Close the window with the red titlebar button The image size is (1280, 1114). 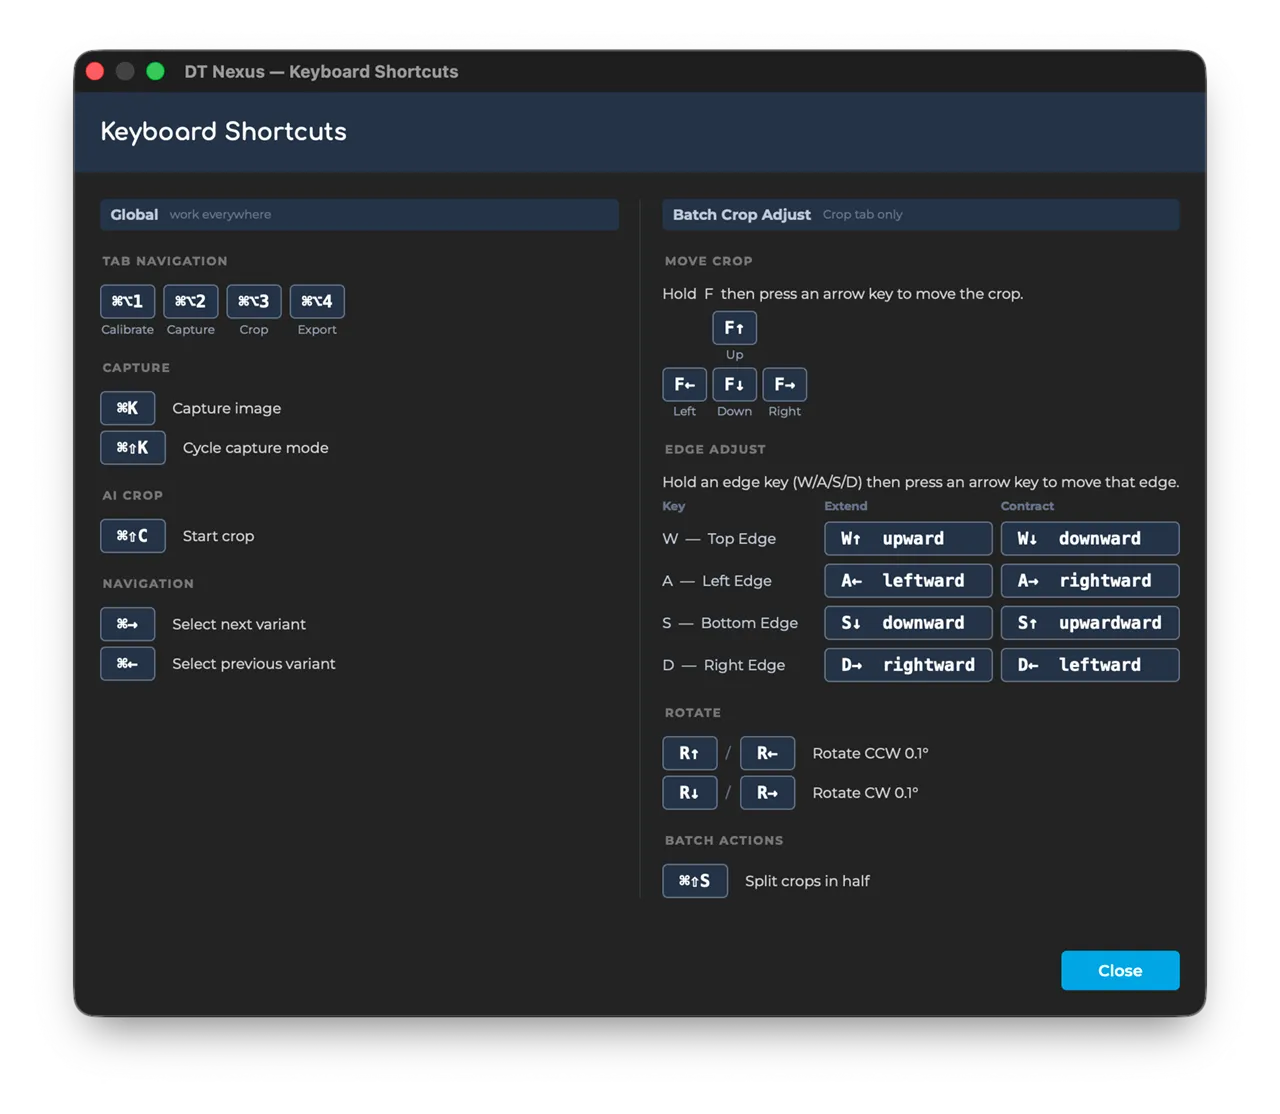click(x=95, y=71)
